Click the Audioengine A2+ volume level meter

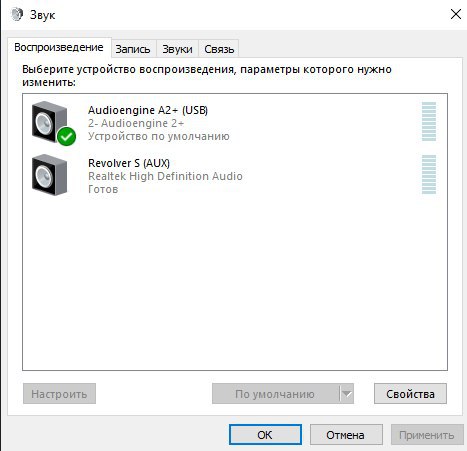[429, 121]
